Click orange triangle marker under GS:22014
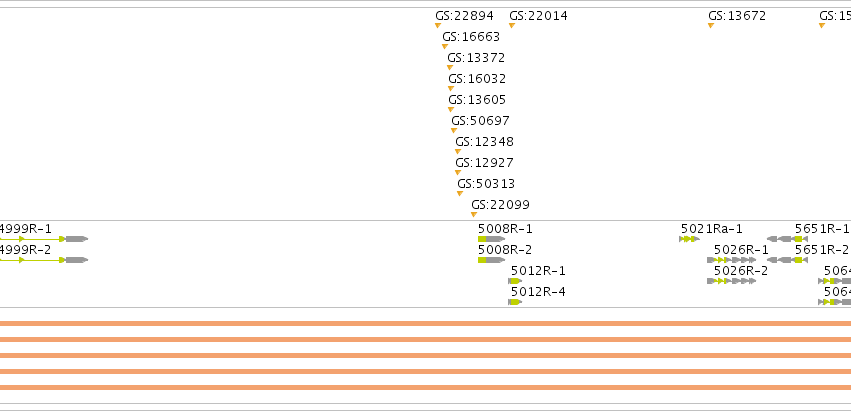Viewport: 851px width, 411px height. click(x=512, y=26)
